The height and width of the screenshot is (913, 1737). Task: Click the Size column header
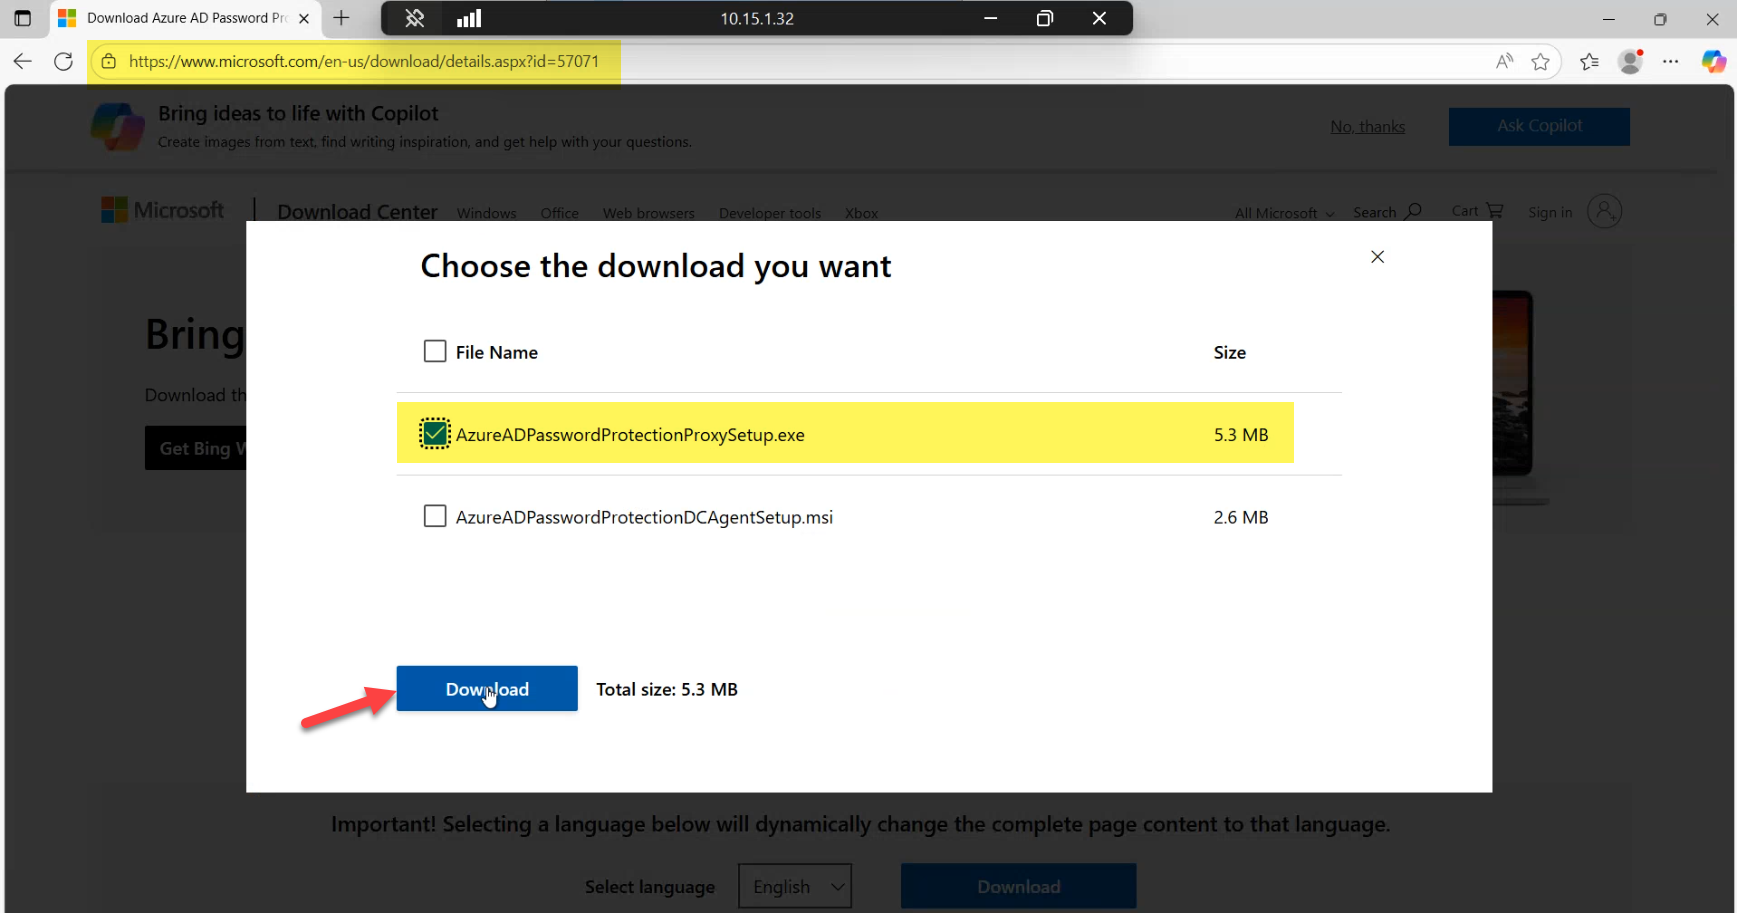pyautogui.click(x=1230, y=352)
